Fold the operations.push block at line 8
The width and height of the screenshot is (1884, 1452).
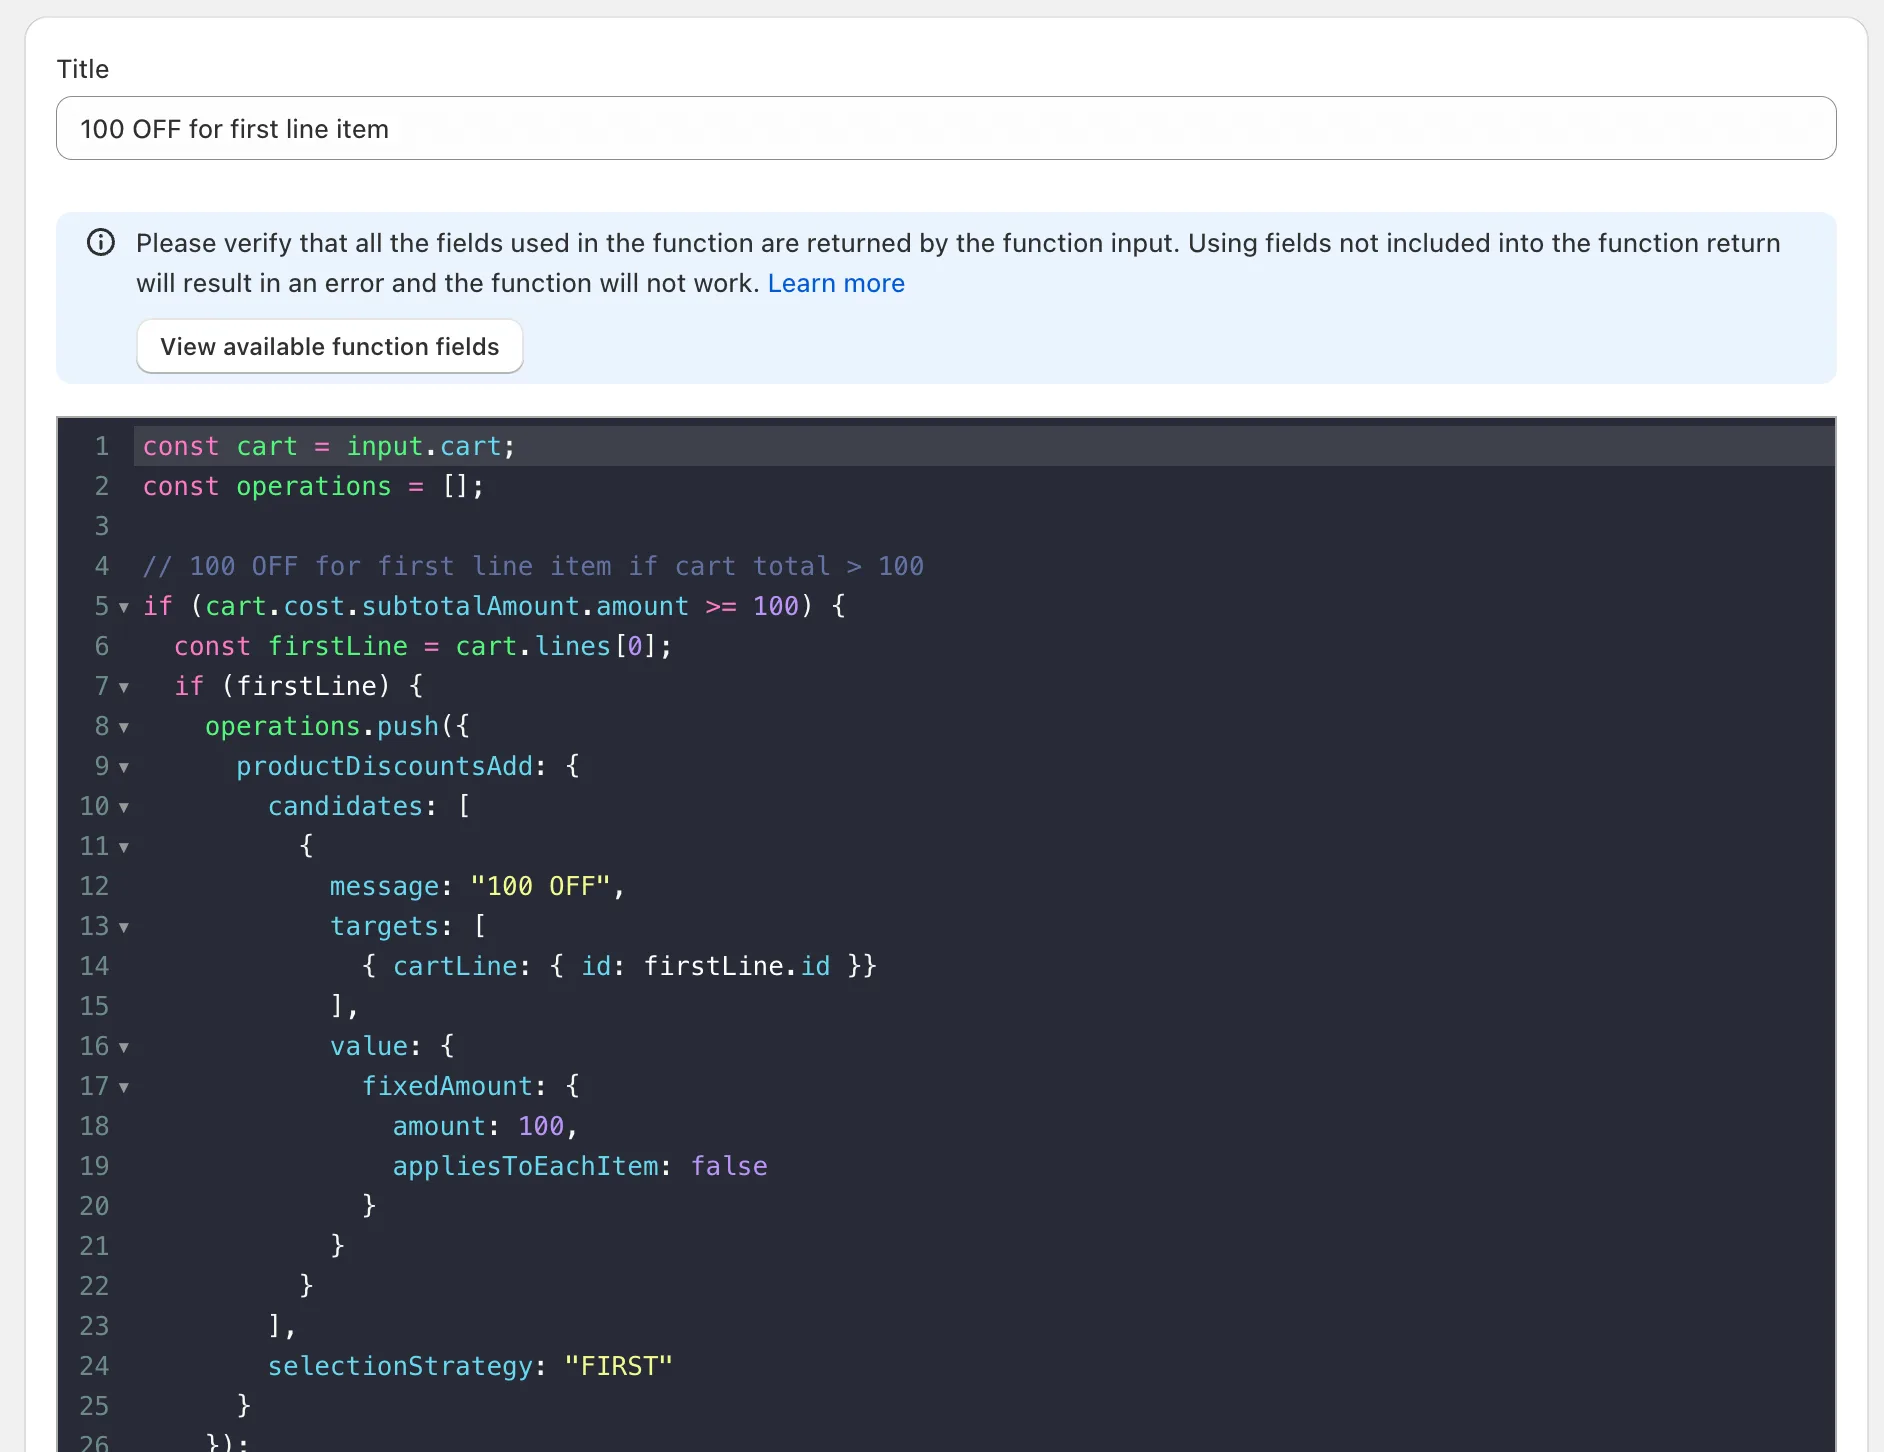(124, 727)
